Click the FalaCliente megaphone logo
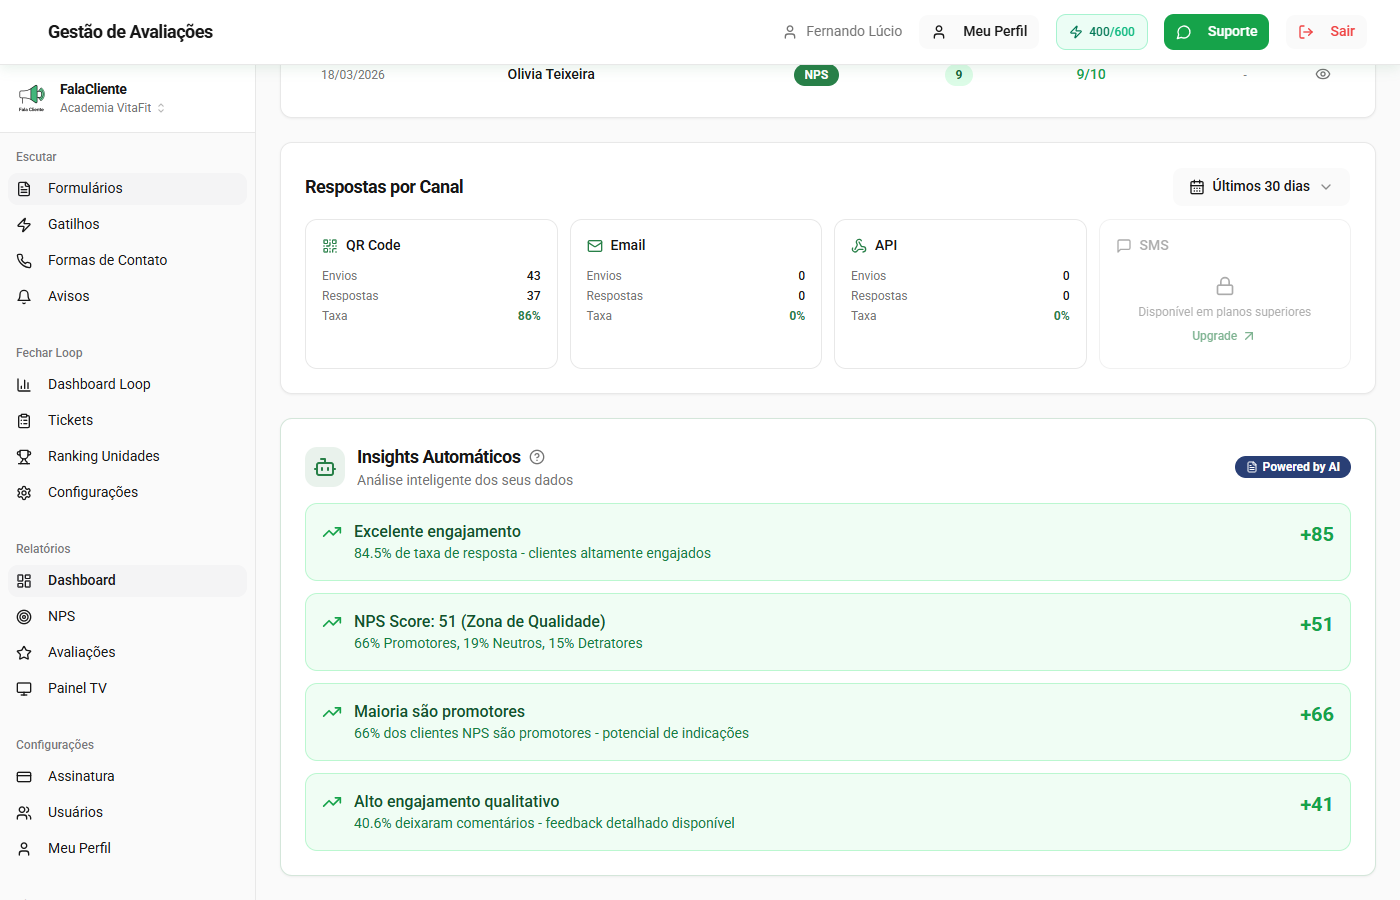The height and width of the screenshot is (900, 1400). pyautogui.click(x=32, y=96)
